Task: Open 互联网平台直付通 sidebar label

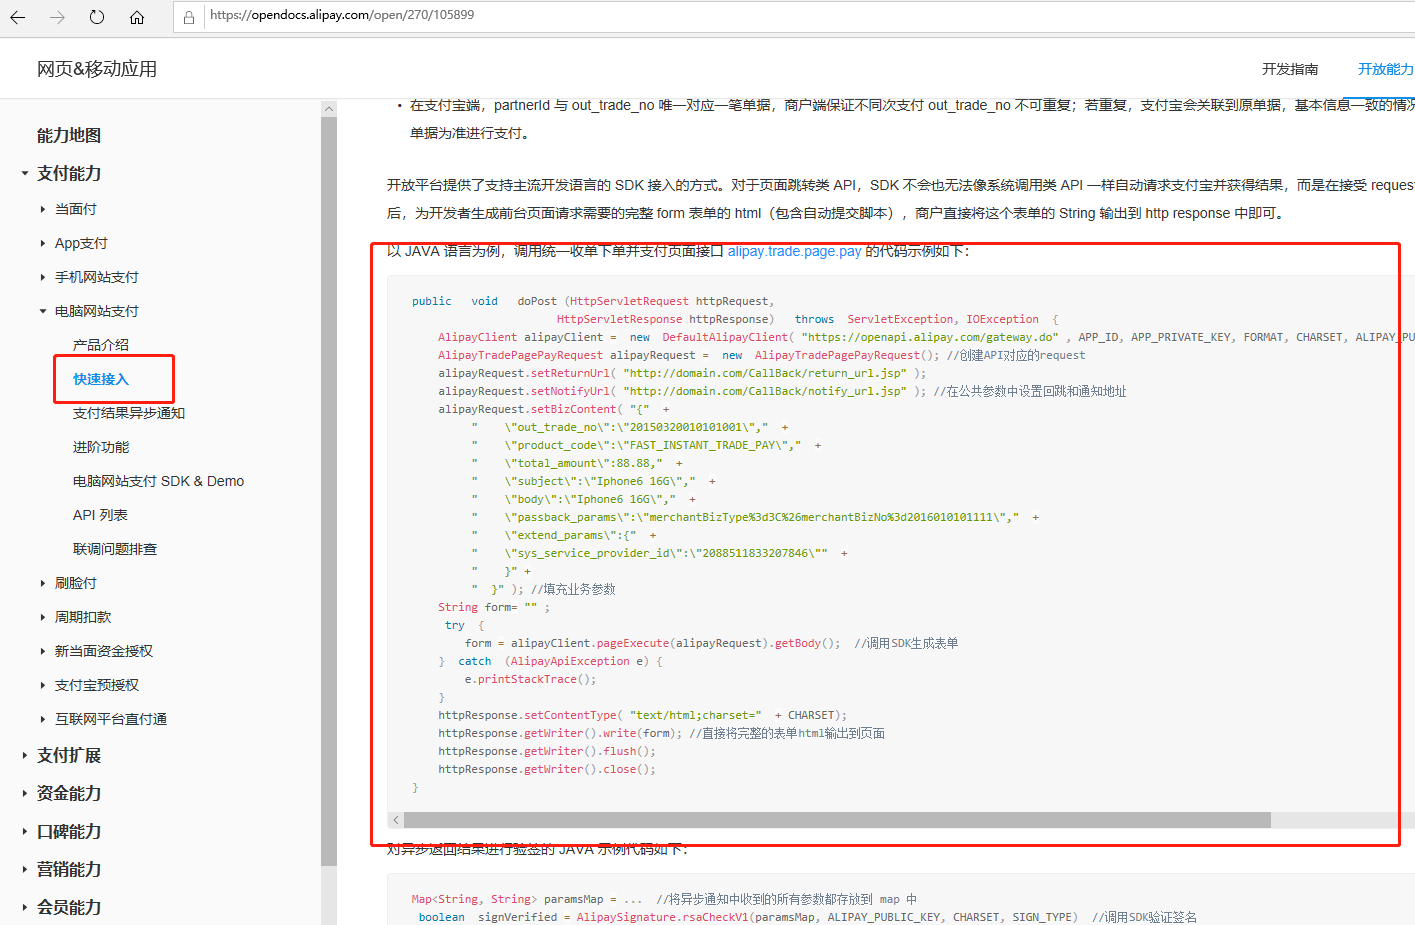Action: click(111, 719)
